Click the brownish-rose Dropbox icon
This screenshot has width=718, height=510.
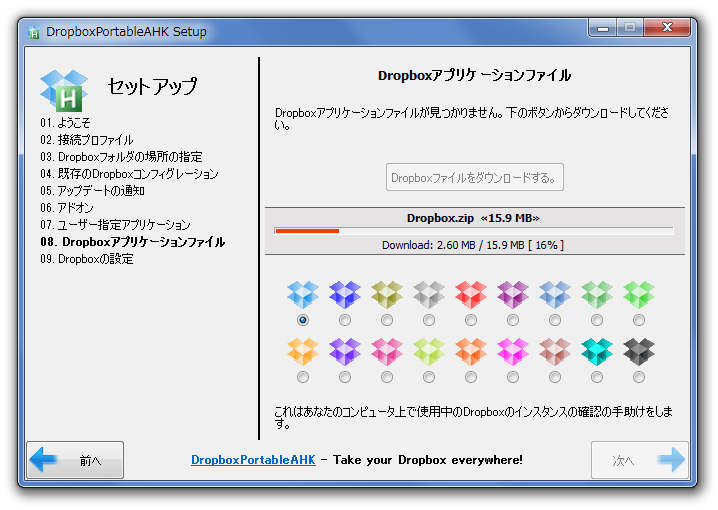point(555,352)
